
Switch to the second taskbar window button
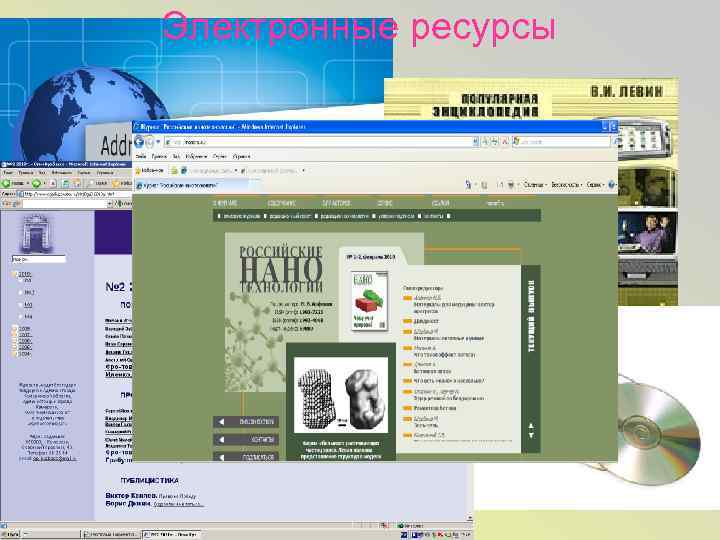110,534
